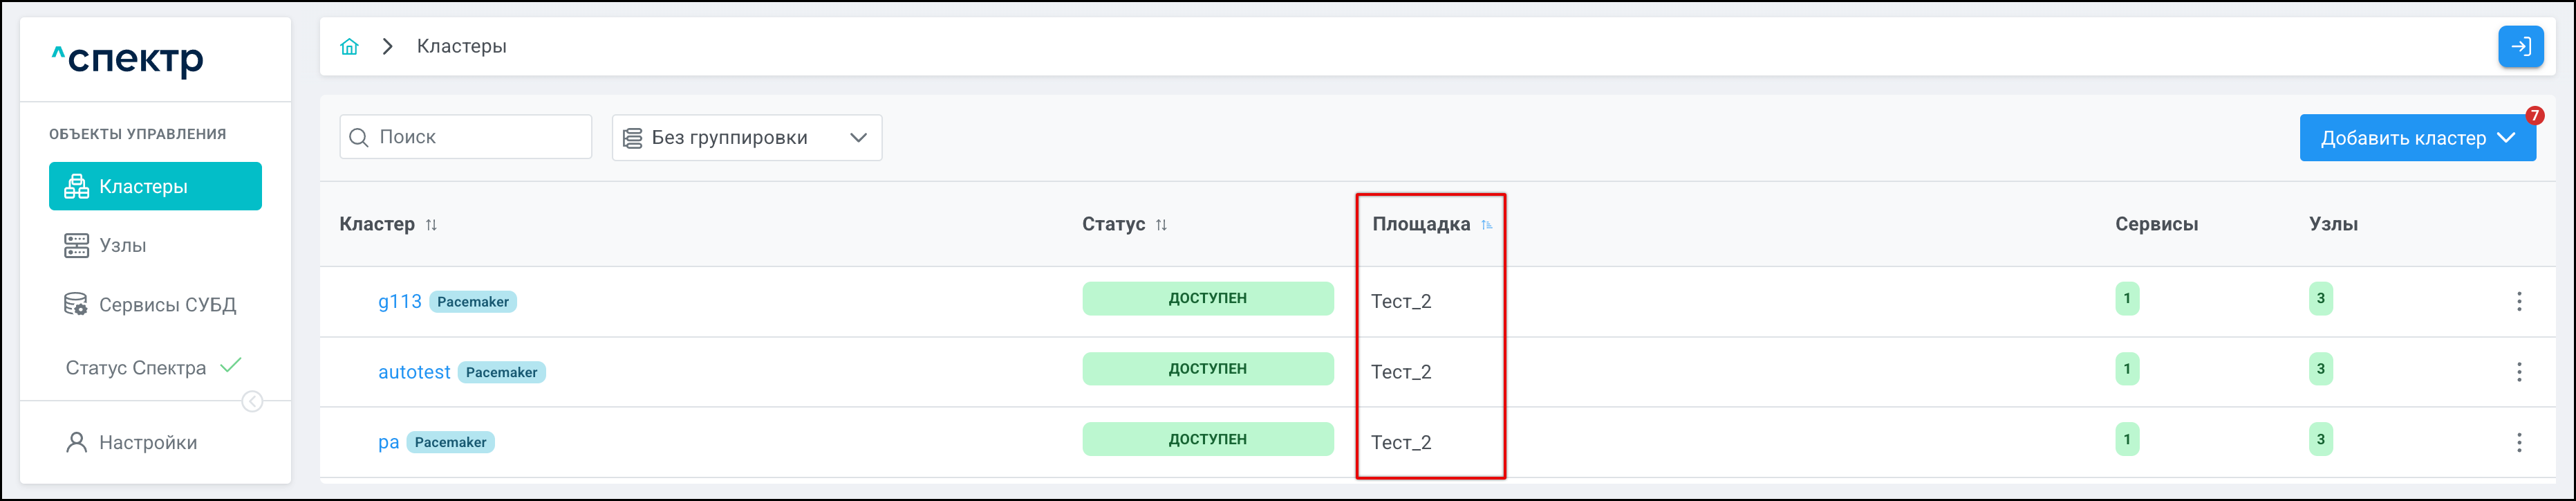Sort table by Площадка column
The height and width of the screenshot is (501, 2576).
click(1486, 225)
